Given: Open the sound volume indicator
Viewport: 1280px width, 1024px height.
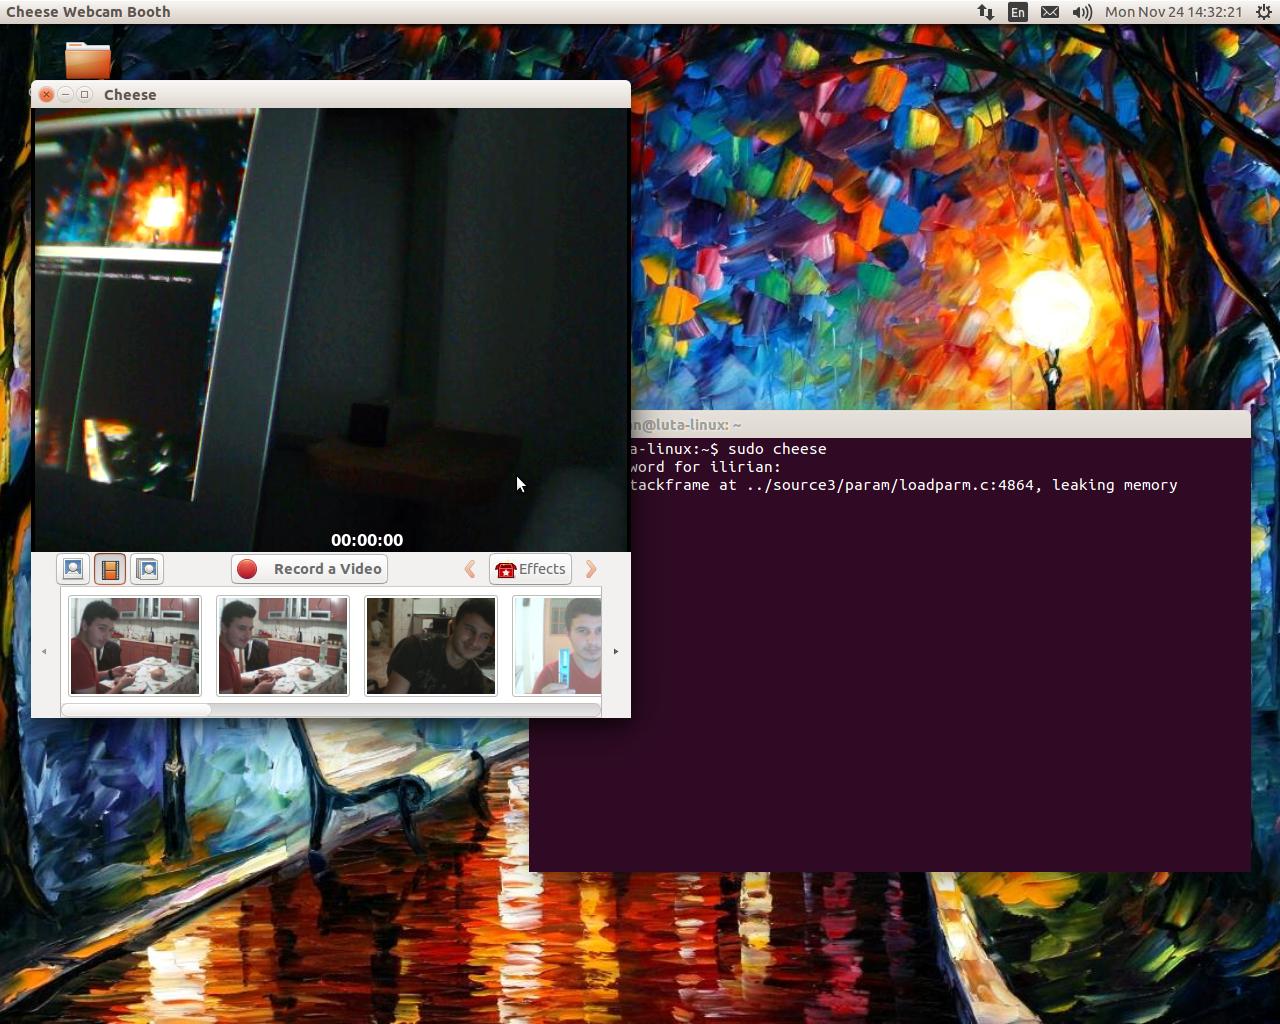Looking at the screenshot, I should [1082, 12].
